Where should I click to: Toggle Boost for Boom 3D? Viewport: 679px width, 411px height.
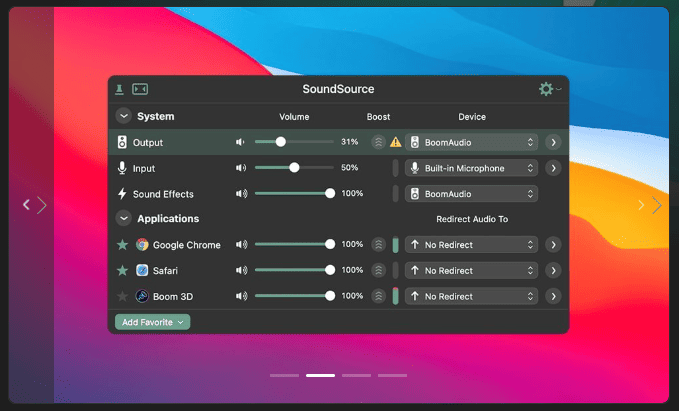378,296
